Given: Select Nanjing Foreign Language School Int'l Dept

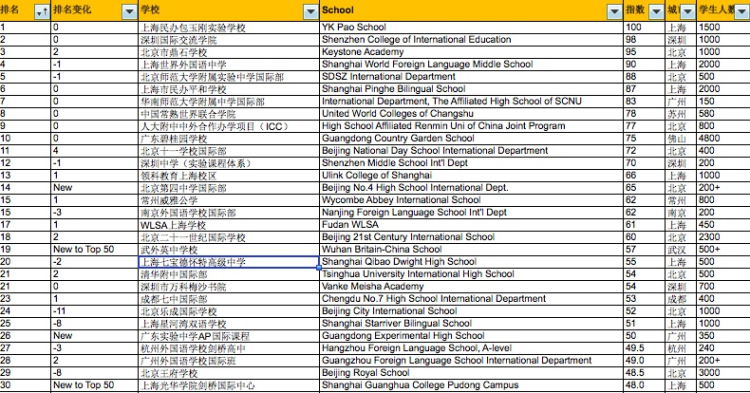Looking at the screenshot, I should 472,213.
